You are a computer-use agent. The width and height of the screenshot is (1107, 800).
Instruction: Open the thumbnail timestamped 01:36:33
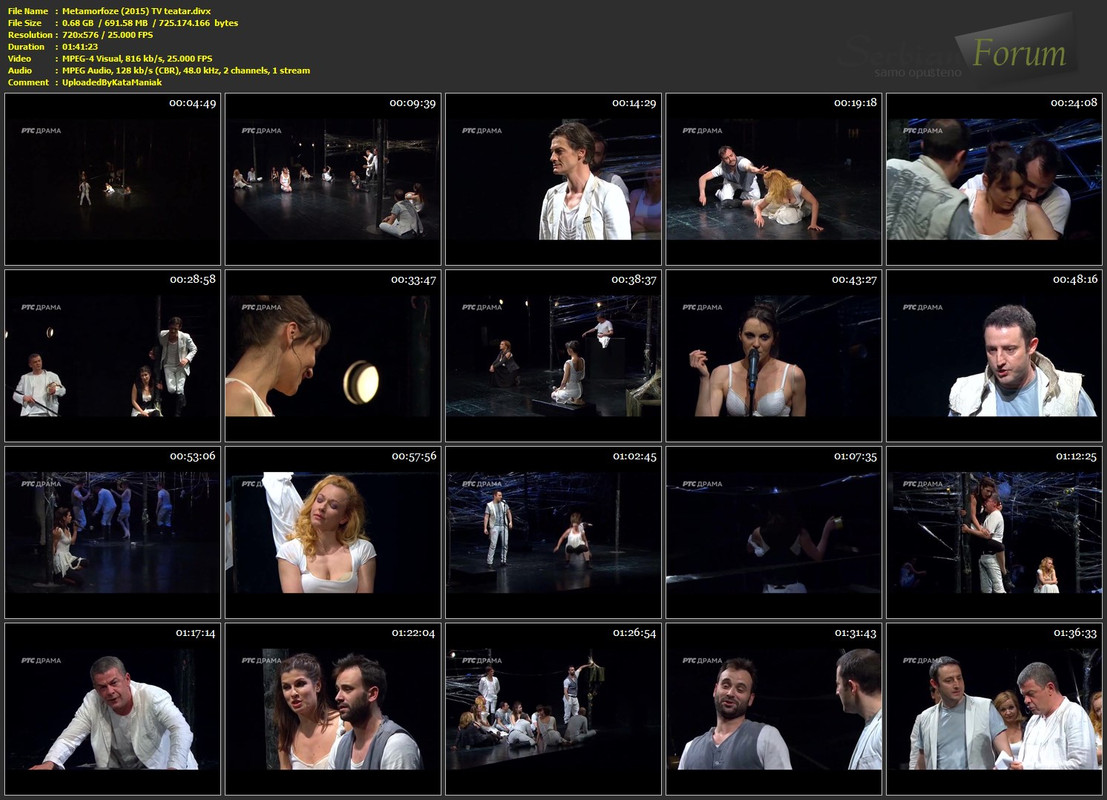coord(994,709)
